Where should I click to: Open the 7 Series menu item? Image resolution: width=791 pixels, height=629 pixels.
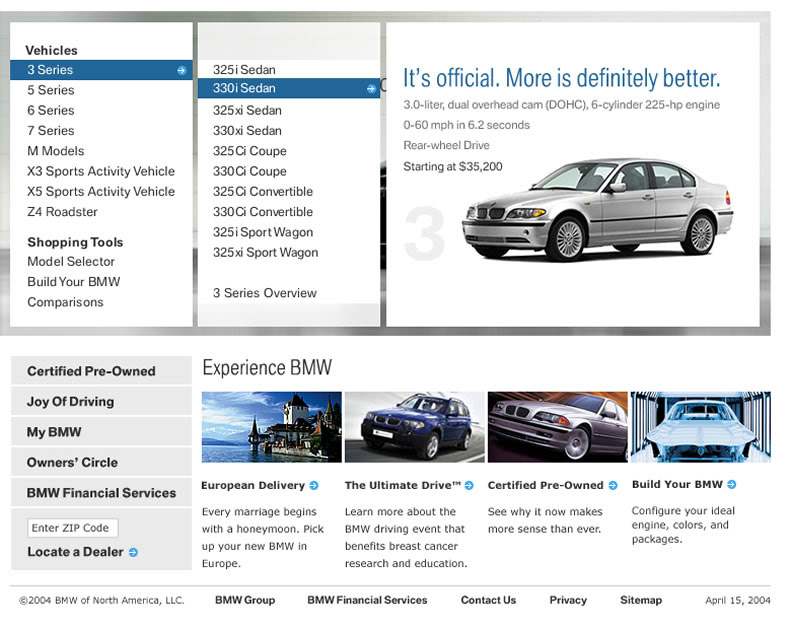click(51, 131)
